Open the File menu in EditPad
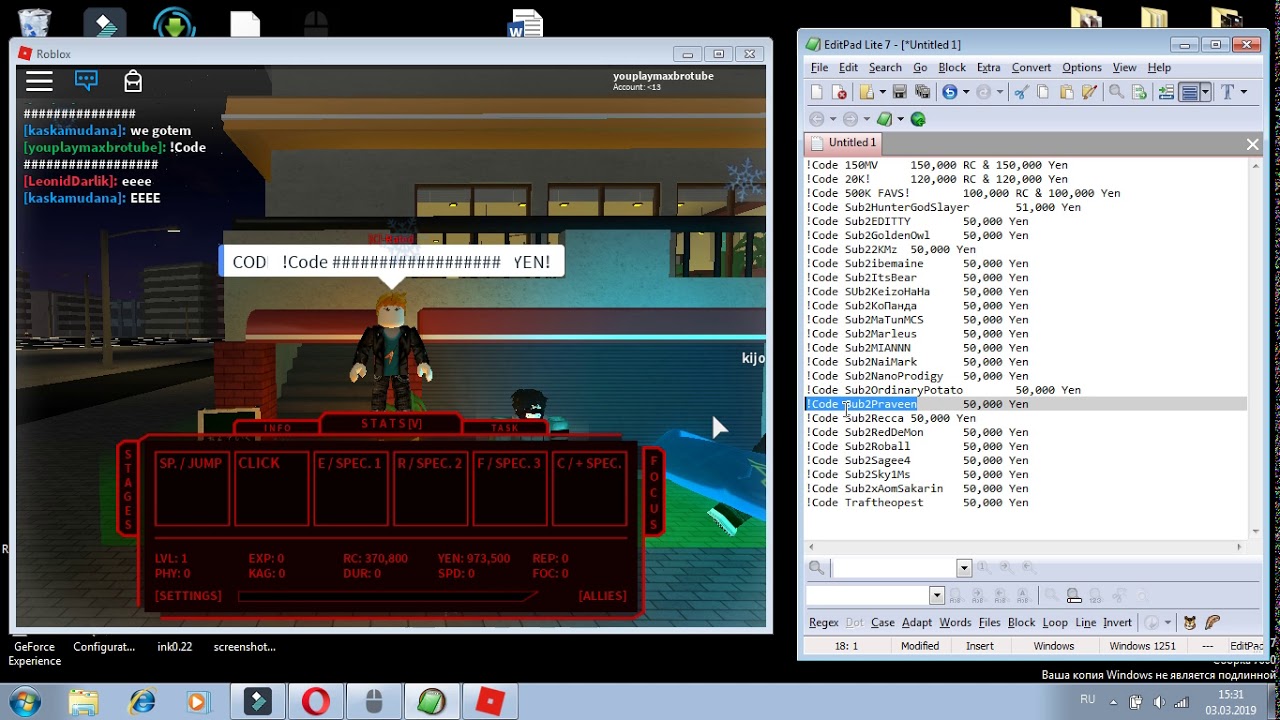This screenshot has width=1280, height=720. tap(819, 67)
